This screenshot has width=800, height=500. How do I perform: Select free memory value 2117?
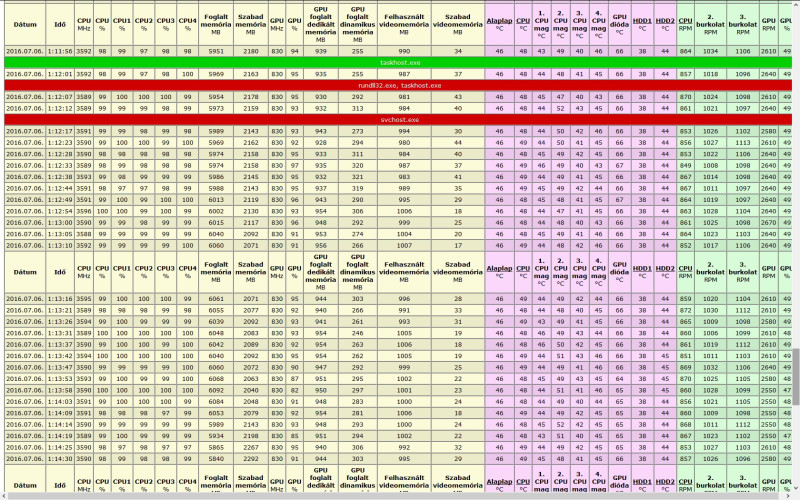tap(251, 222)
